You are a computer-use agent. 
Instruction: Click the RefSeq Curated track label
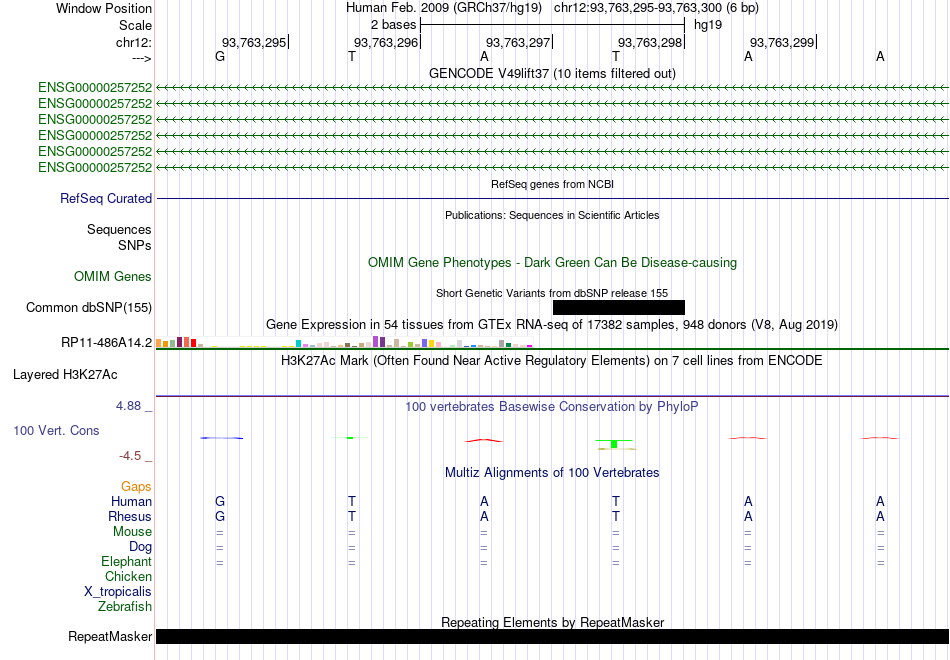pos(106,198)
